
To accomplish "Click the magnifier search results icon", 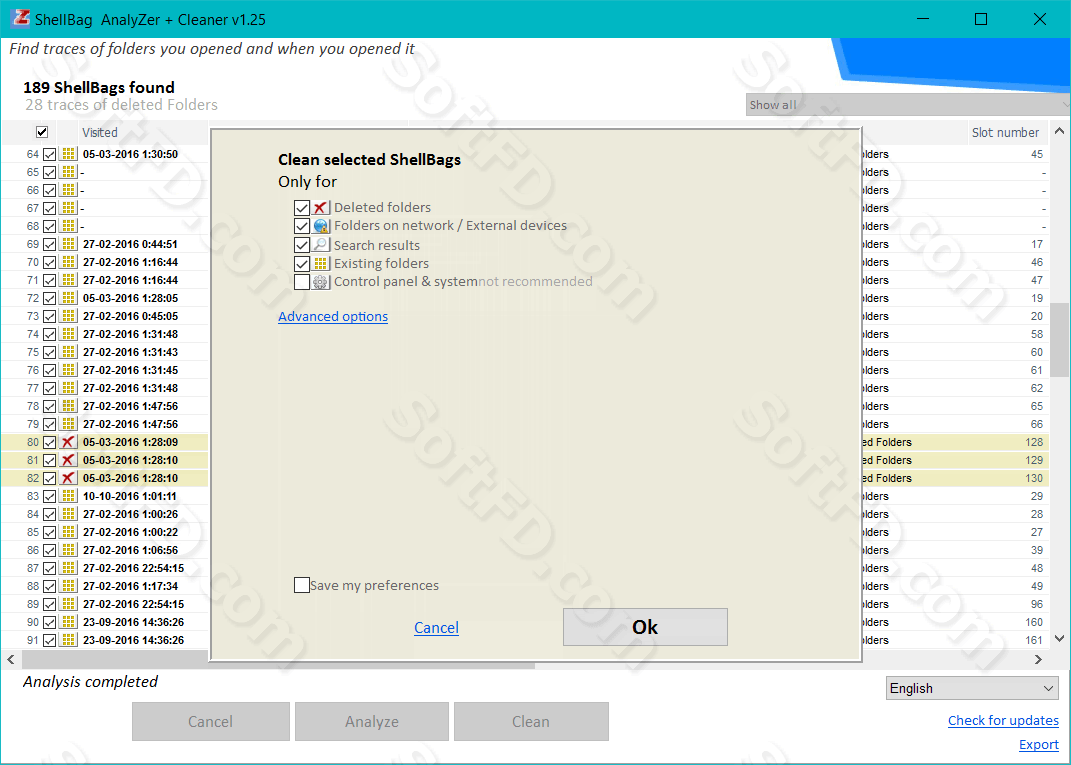I will [x=320, y=245].
